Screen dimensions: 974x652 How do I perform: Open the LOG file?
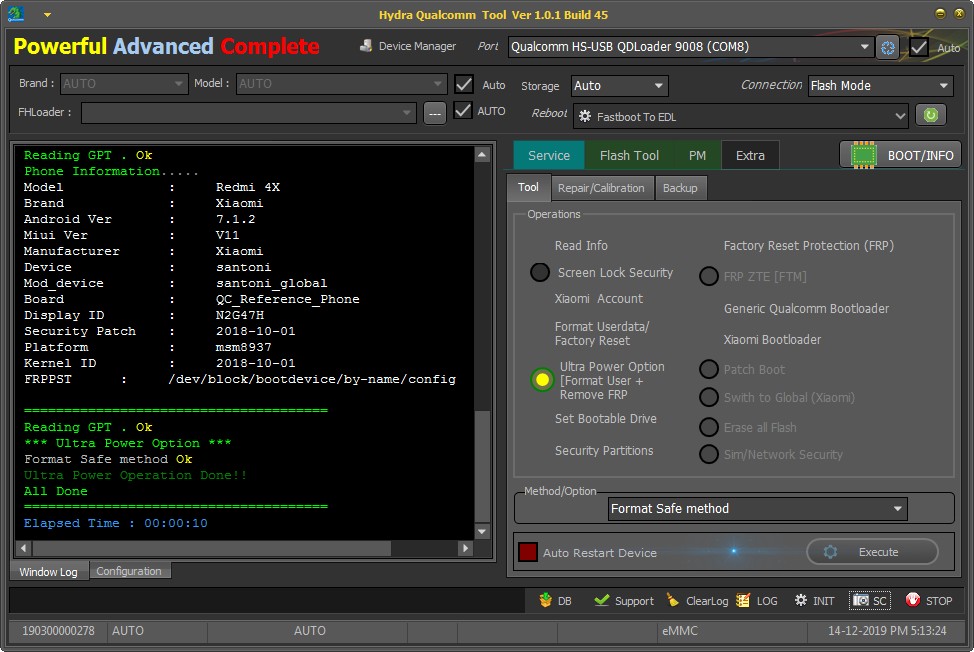(x=757, y=600)
